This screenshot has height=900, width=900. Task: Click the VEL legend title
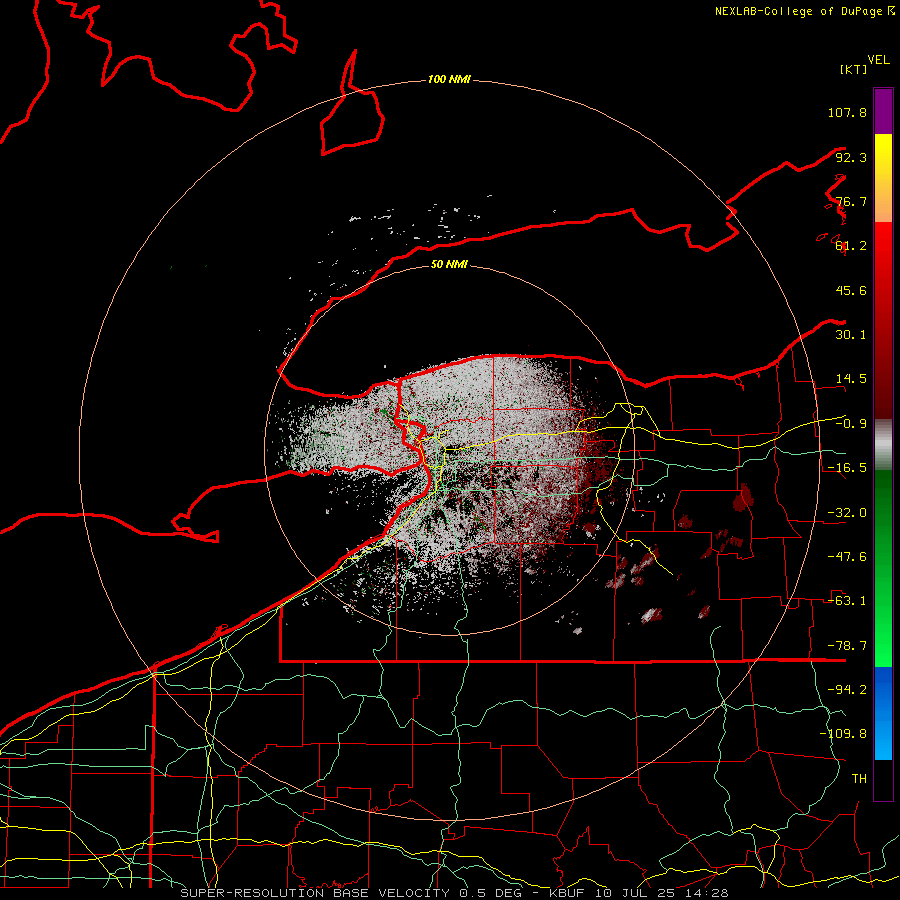[878, 60]
